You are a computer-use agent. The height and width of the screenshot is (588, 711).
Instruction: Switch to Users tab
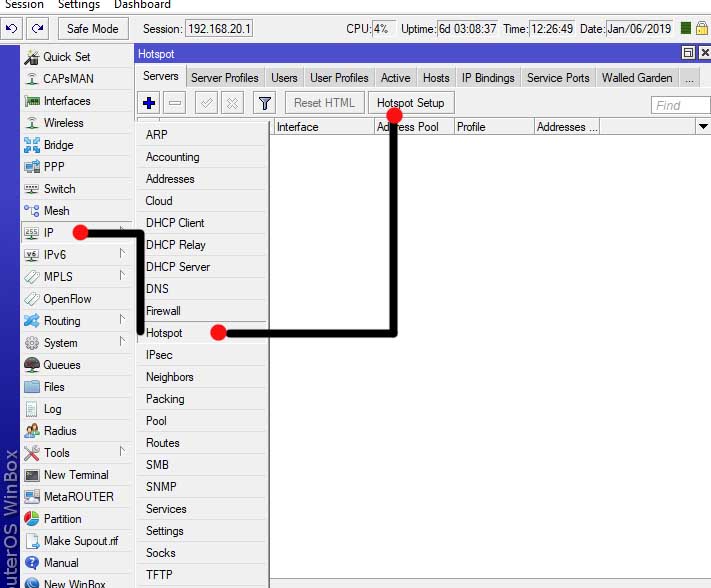pyautogui.click(x=284, y=78)
